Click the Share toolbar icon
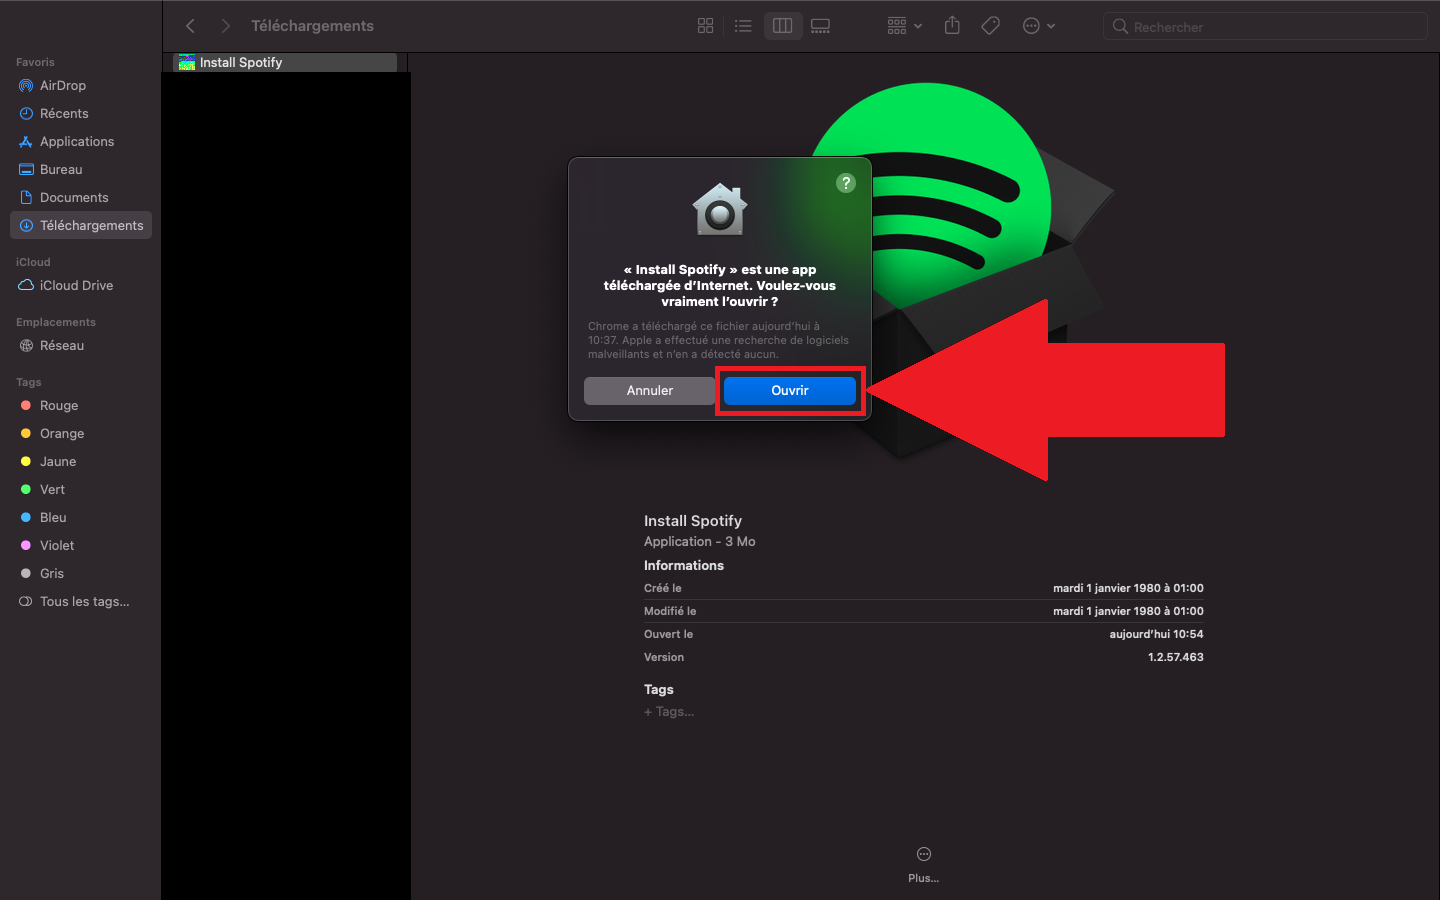Screen dimensions: 1440x900 (952, 26)
